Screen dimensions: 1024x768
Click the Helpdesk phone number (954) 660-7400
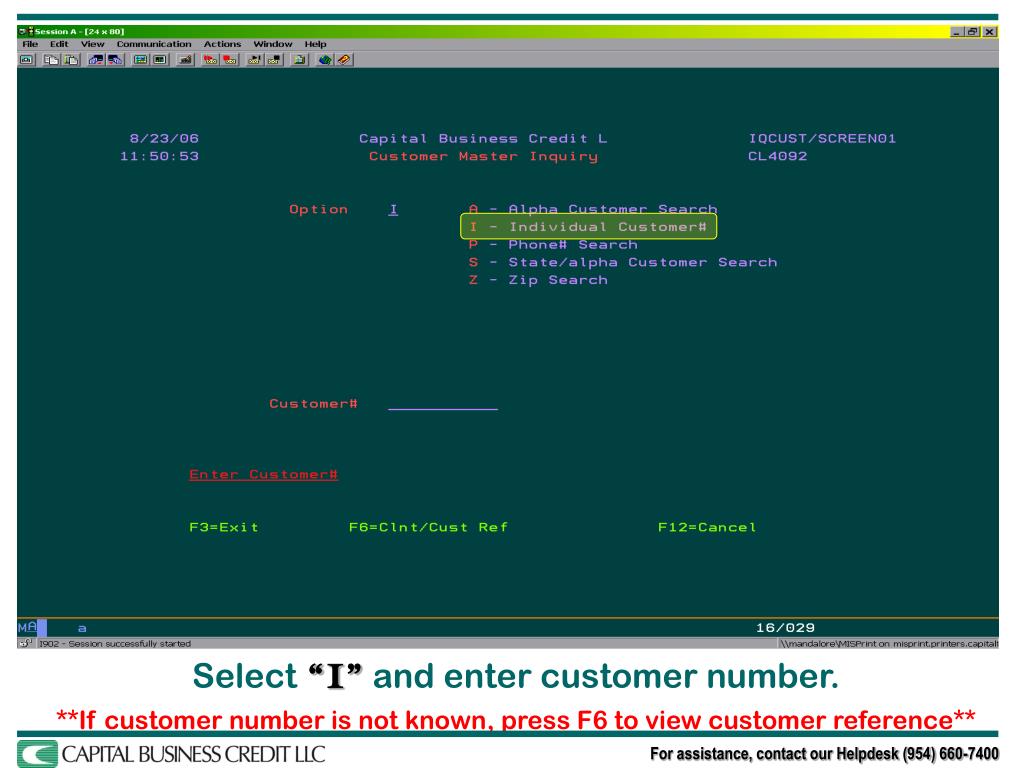(950, 754)
